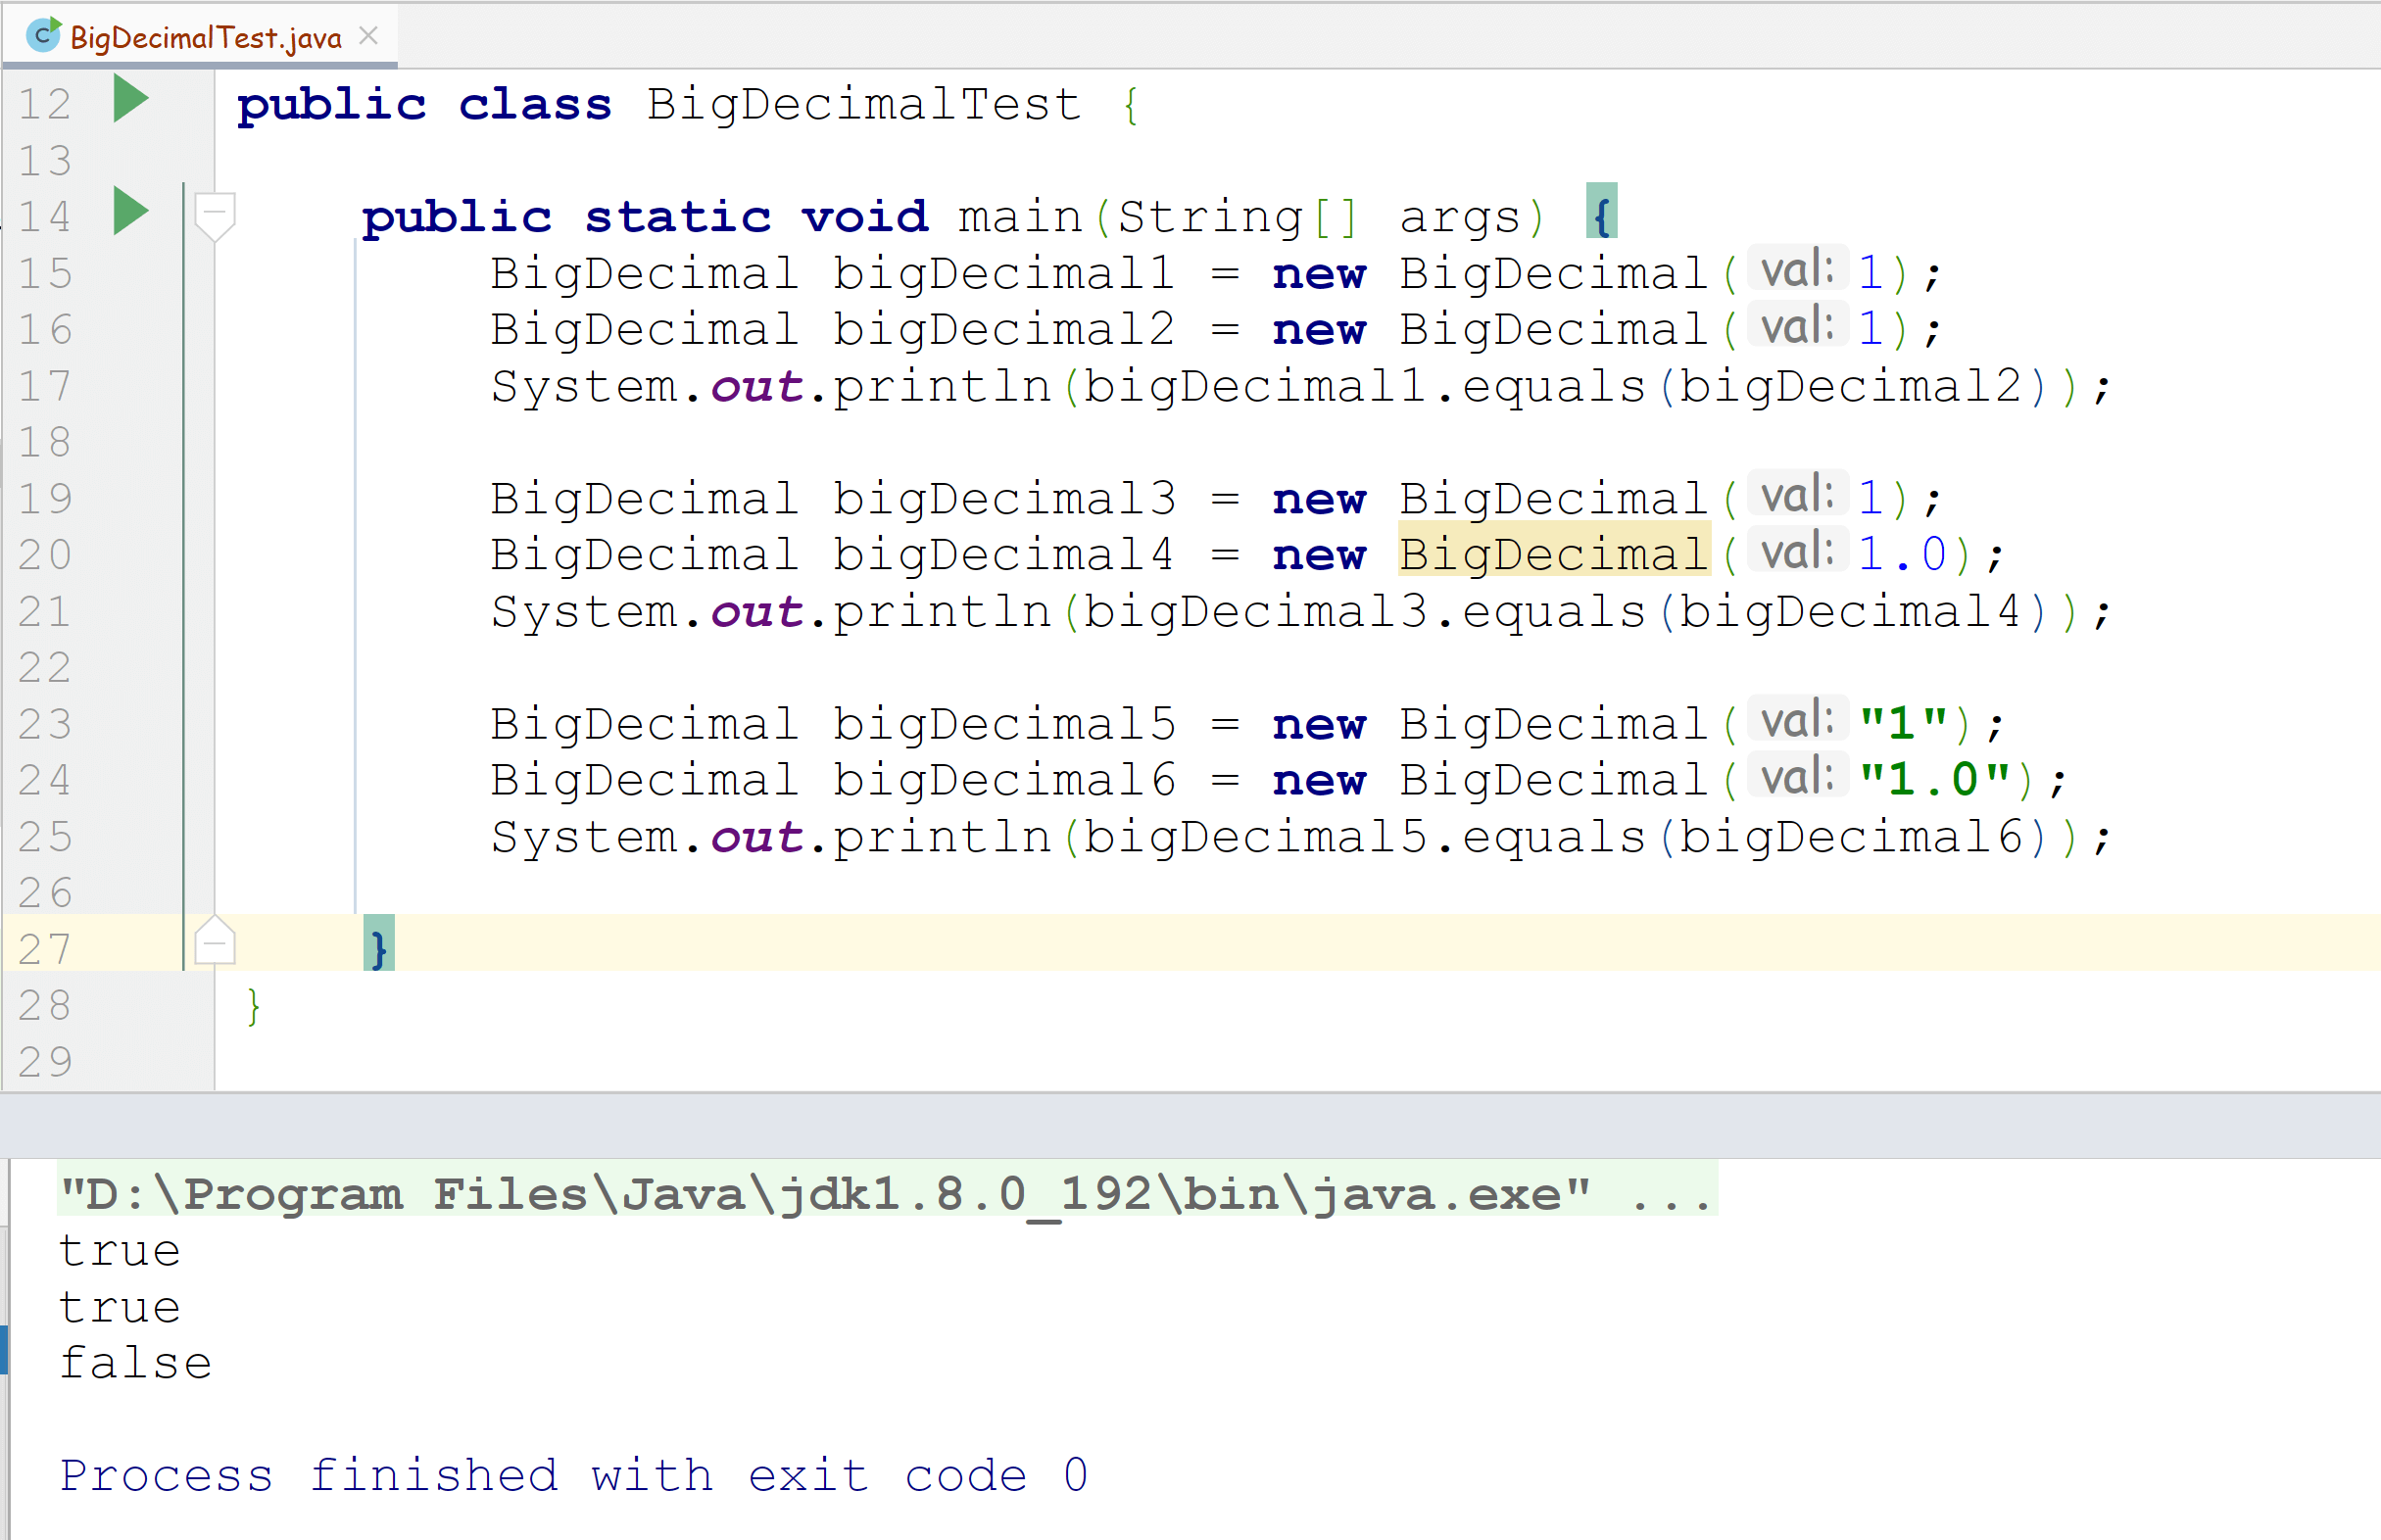This screenshot has width=2381, height=1540.
Task: Collapse main method with fold marker at line 14
Action: tap(214, 211)
